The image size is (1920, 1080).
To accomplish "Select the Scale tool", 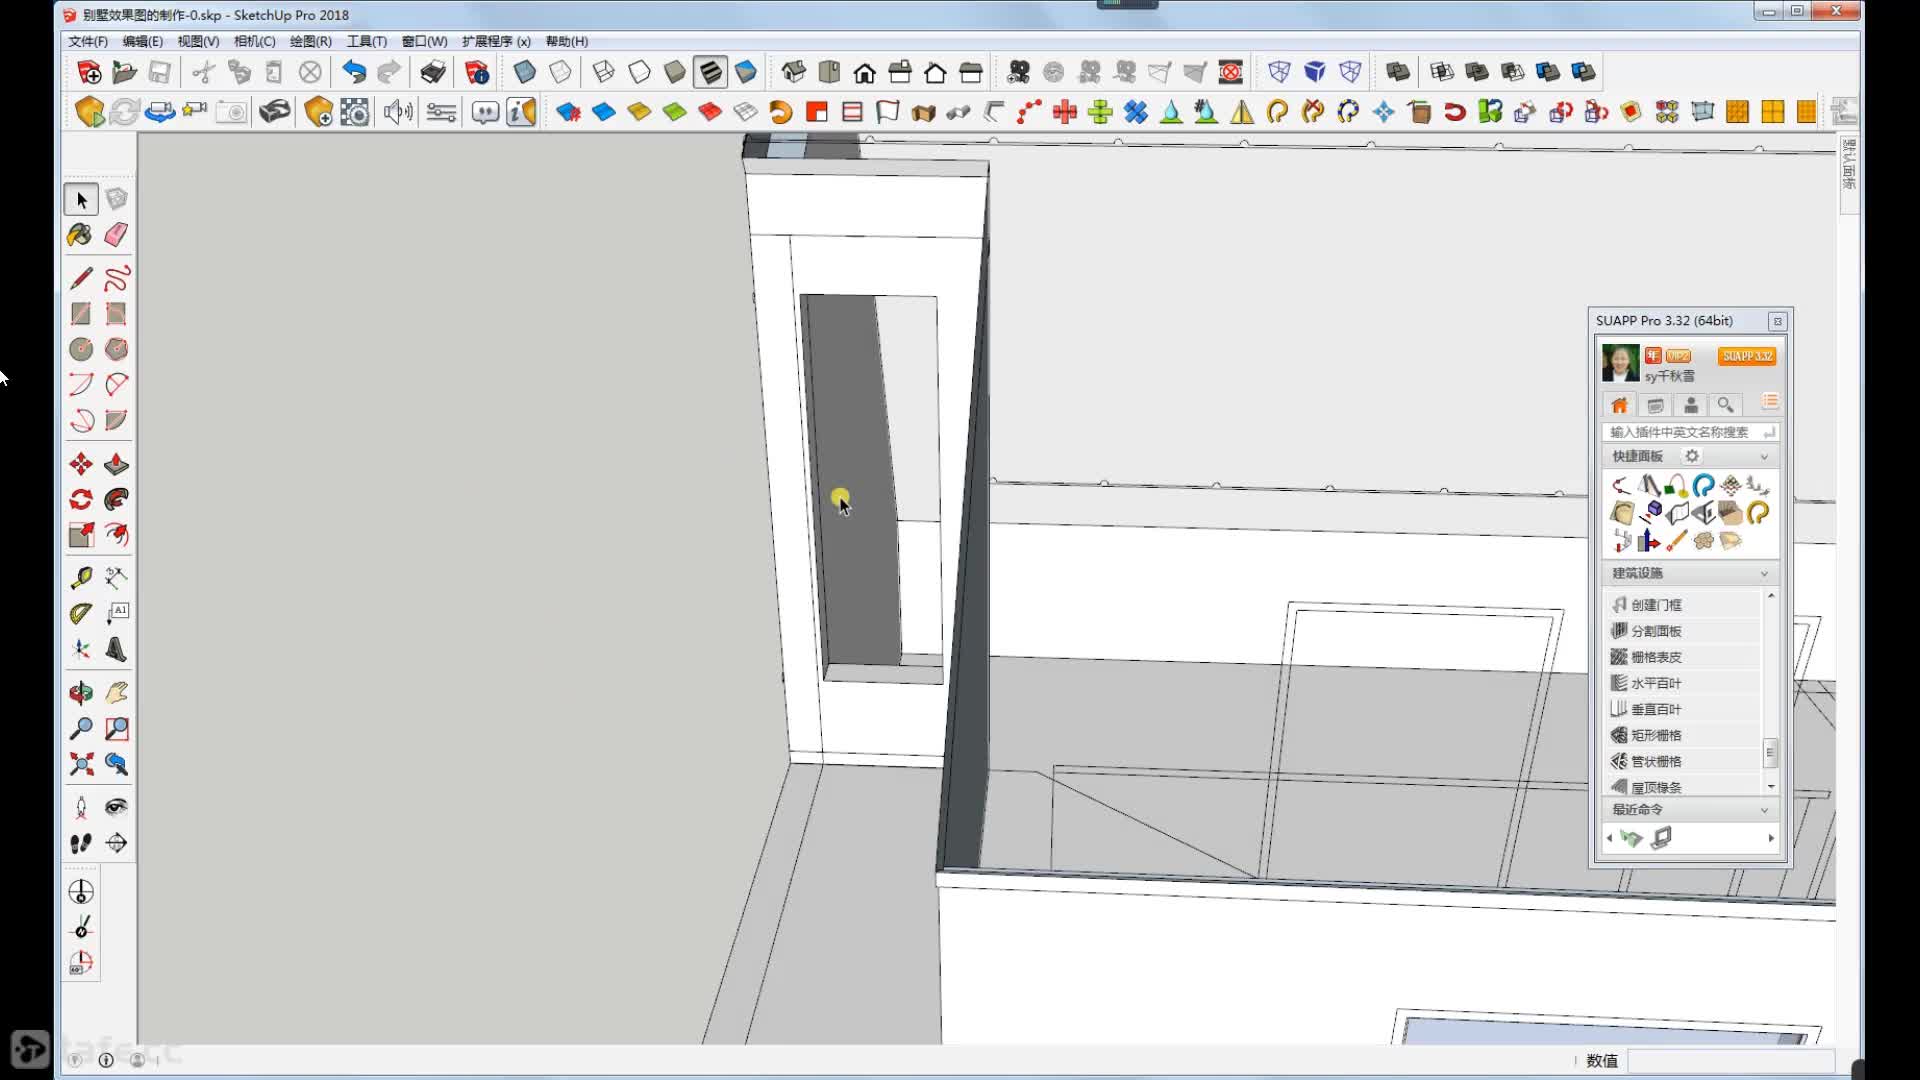I will pyautogui.click(x=81, y=535).
